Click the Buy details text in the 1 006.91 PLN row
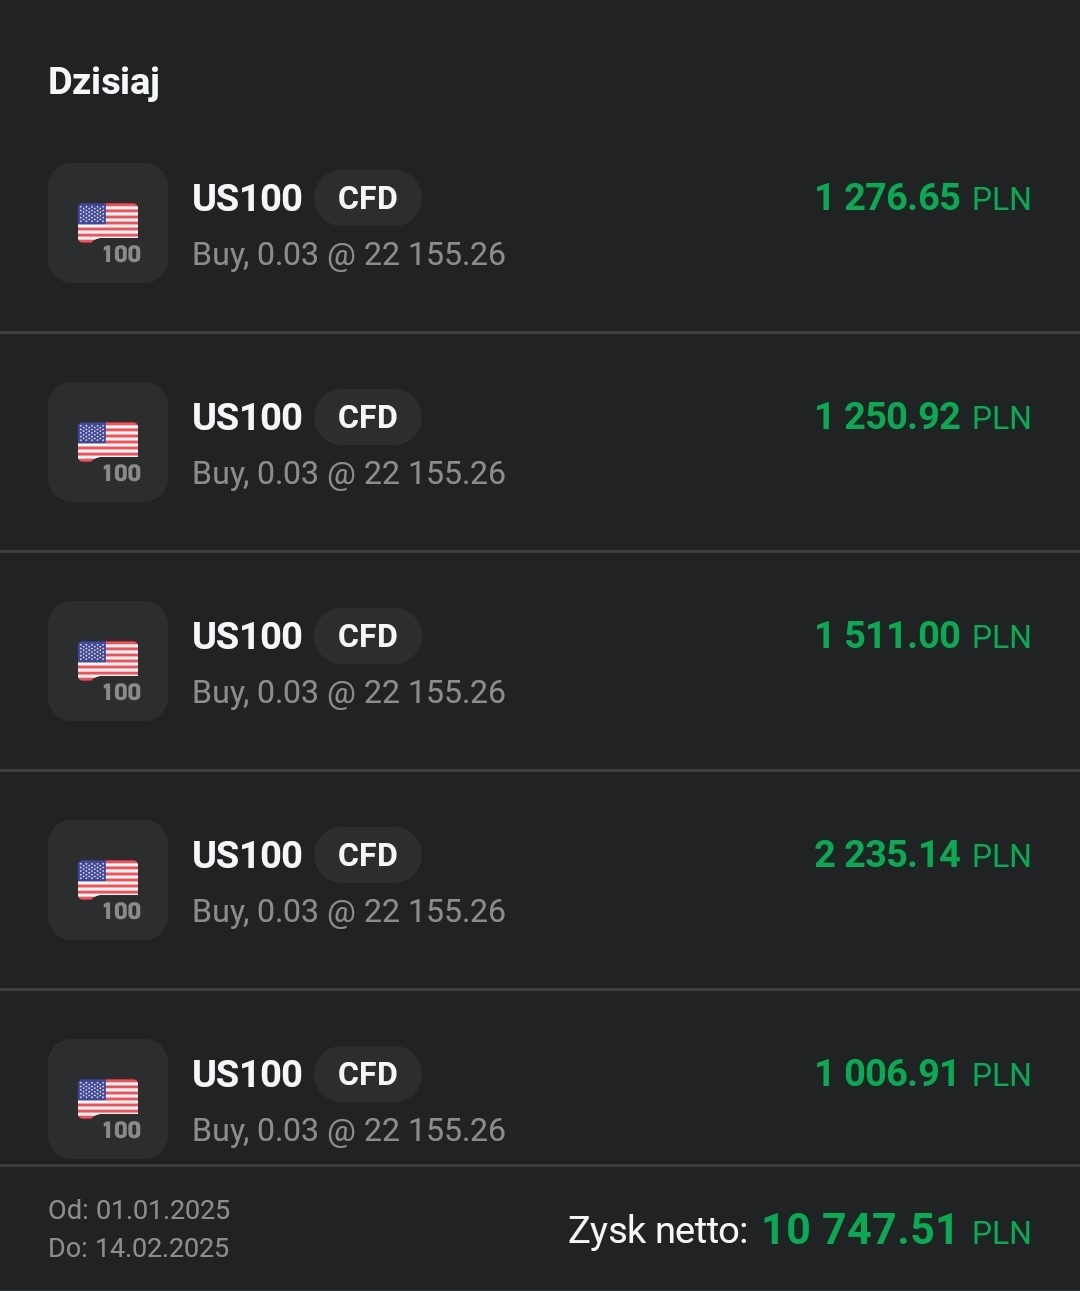The height and width of the screenshot is (1291, 1080). (x=349, y=1130)
